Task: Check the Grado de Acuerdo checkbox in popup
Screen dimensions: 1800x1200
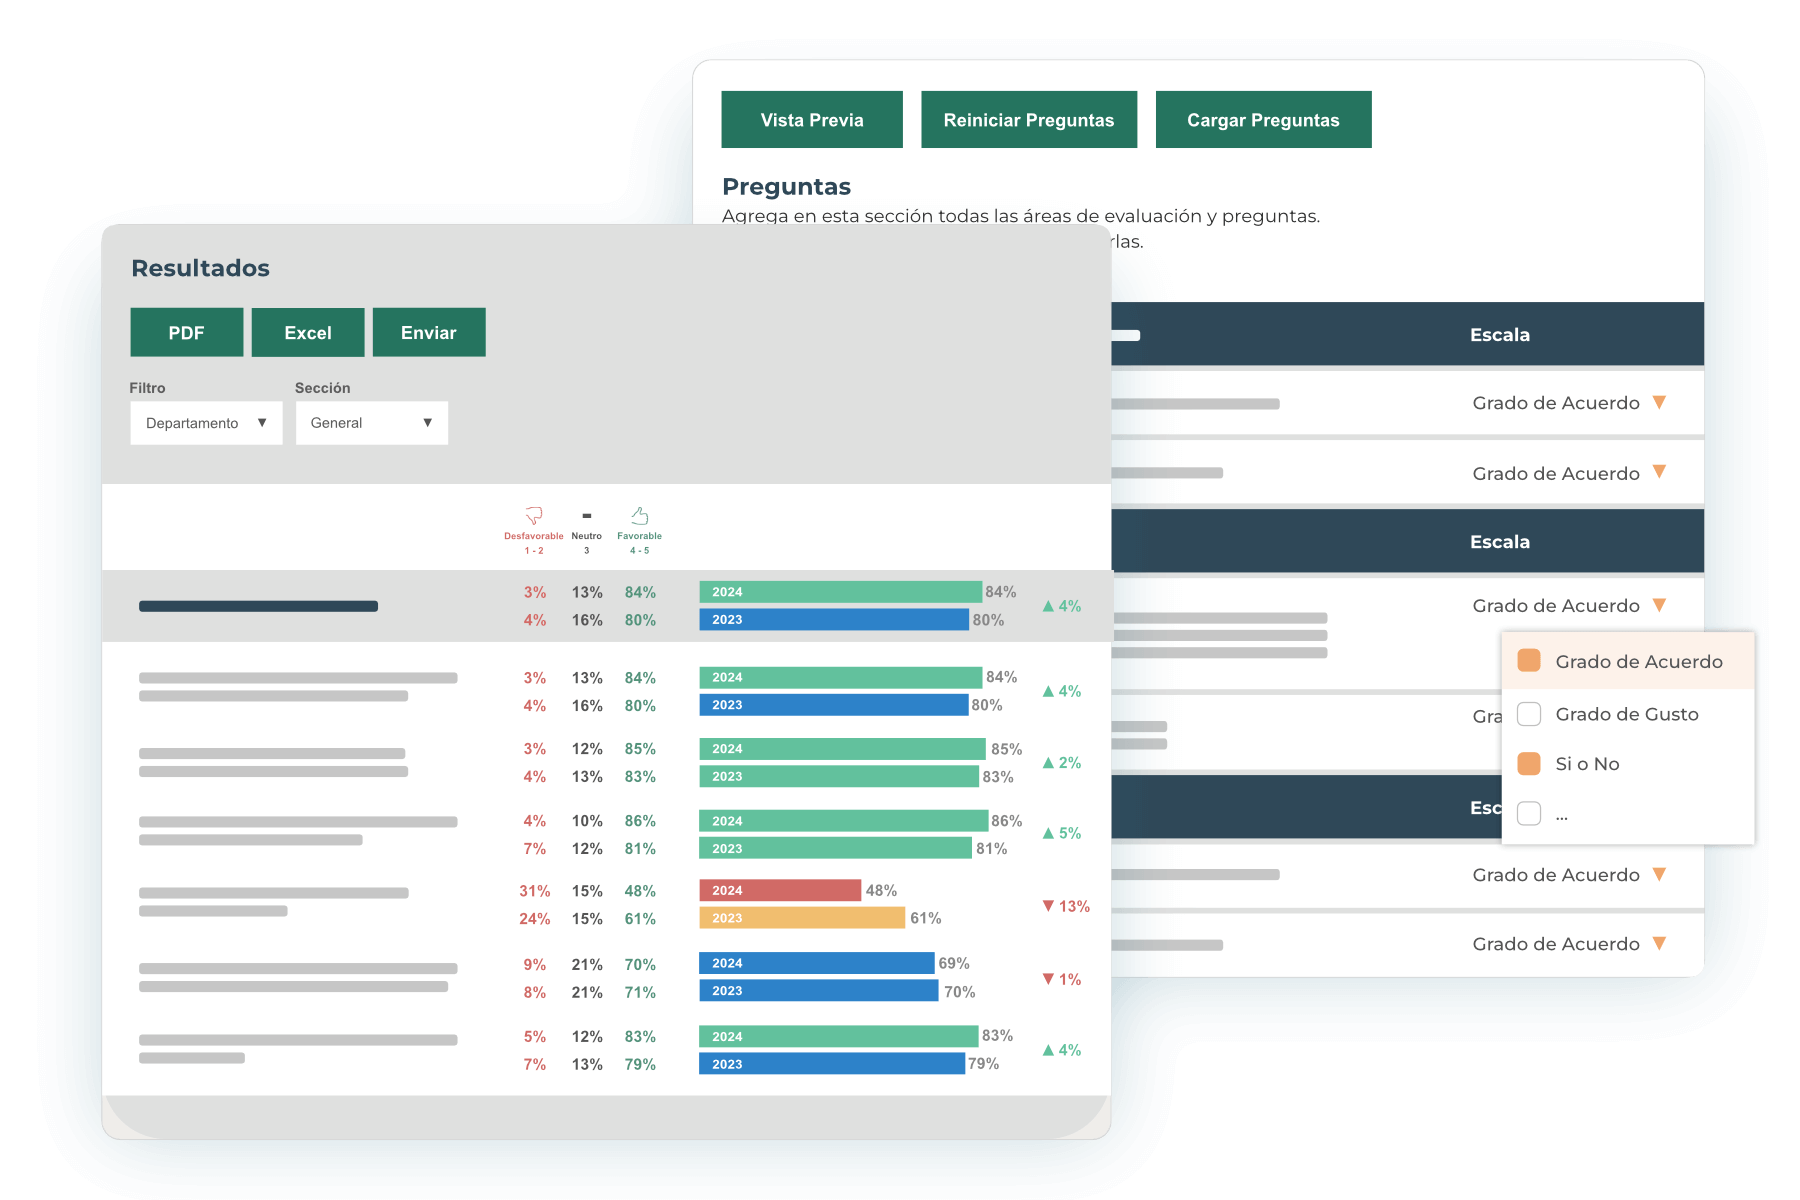Action: pyautogui.click(x=1529, y=661)
